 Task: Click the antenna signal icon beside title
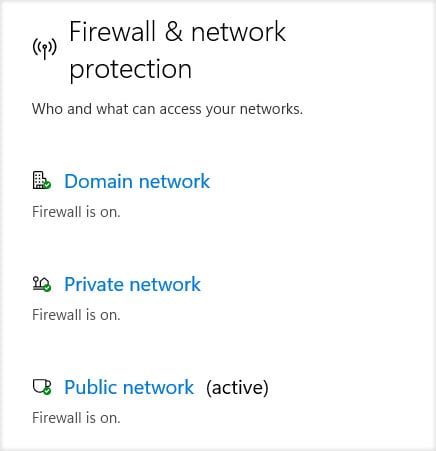pyautogui.click(x=45, y=49)
